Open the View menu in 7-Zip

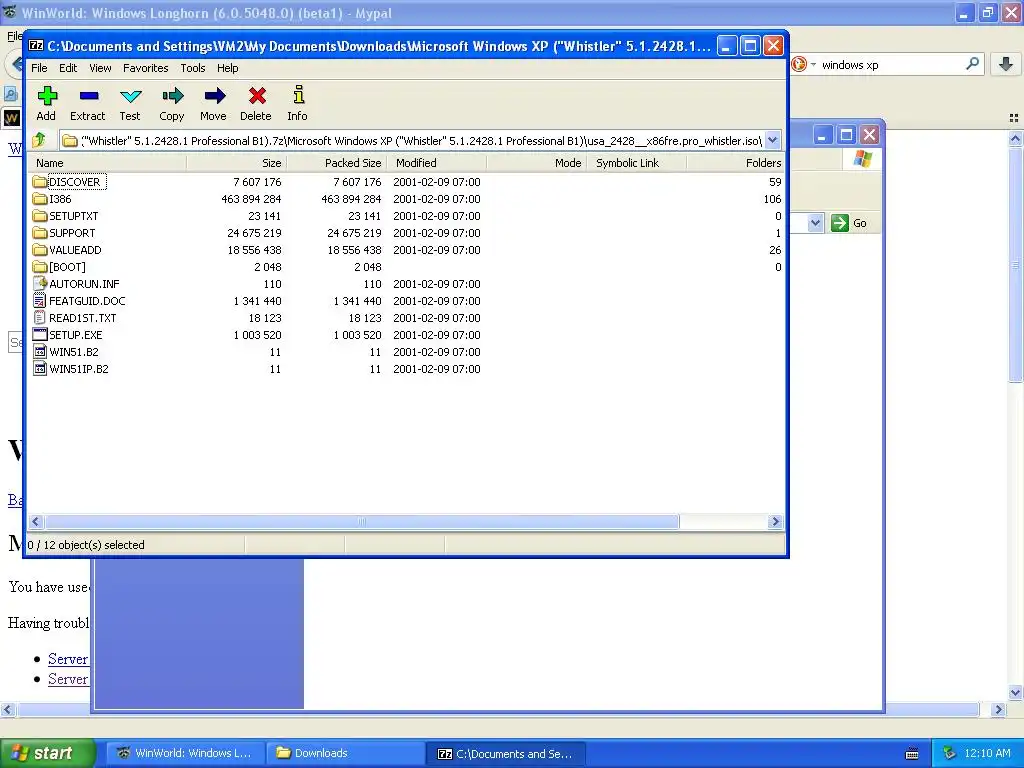(100, 68)
